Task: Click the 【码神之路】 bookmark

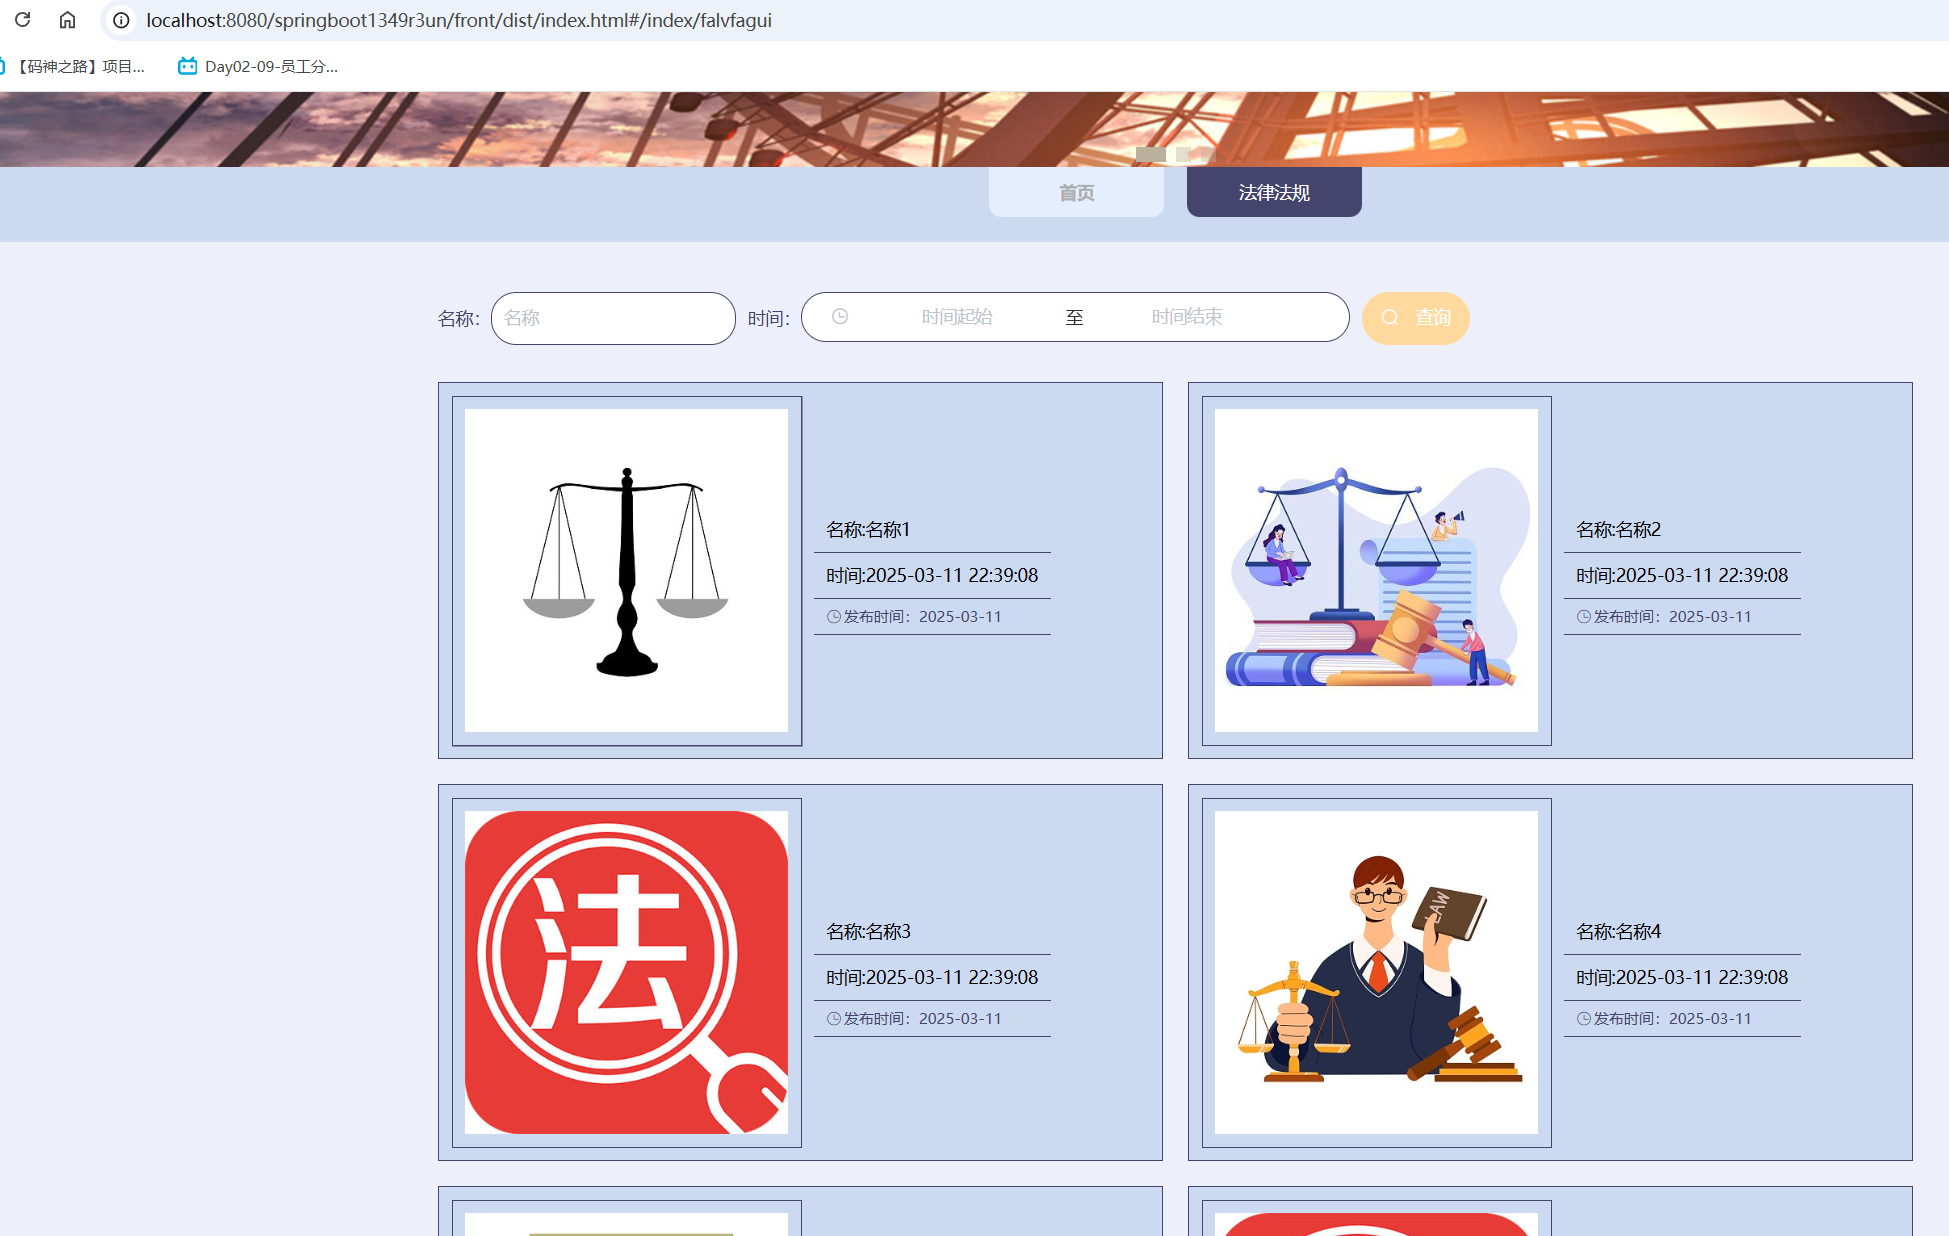Action: [x=80, y=67]
